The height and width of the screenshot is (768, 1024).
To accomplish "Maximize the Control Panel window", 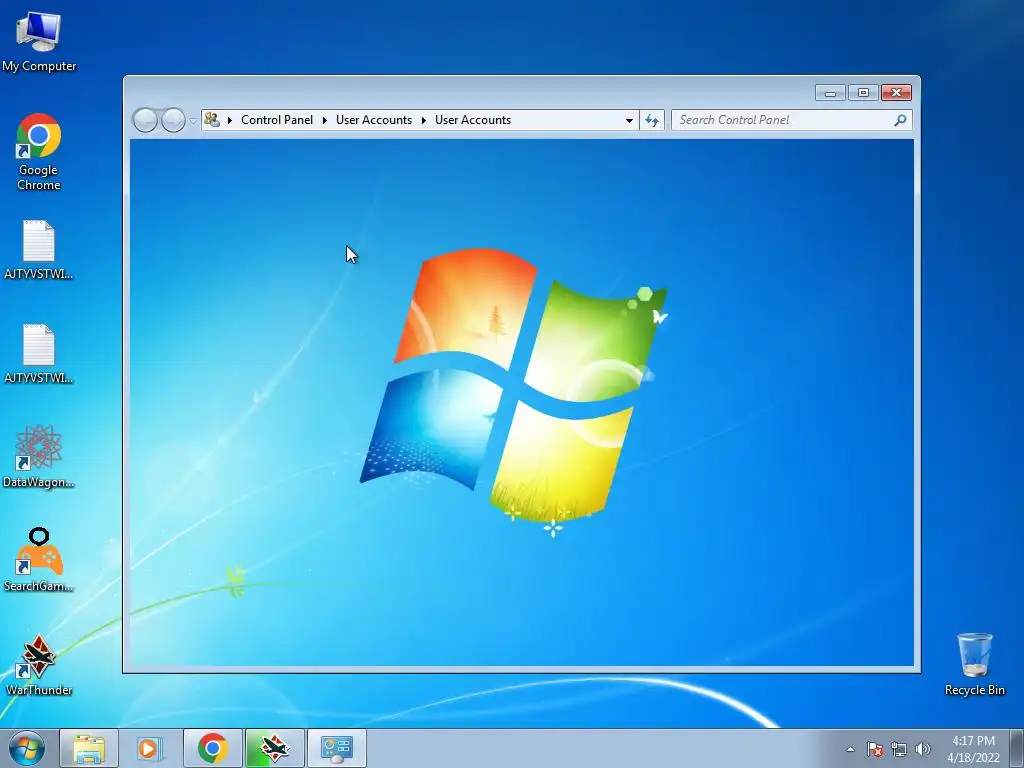I will [863, 93].
